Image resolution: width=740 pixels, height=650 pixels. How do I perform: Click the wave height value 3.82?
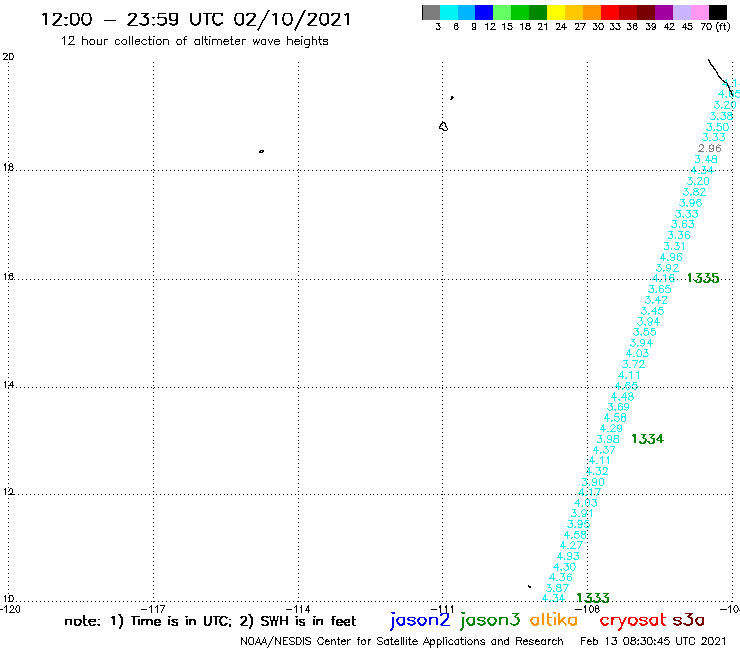[694, 192]
